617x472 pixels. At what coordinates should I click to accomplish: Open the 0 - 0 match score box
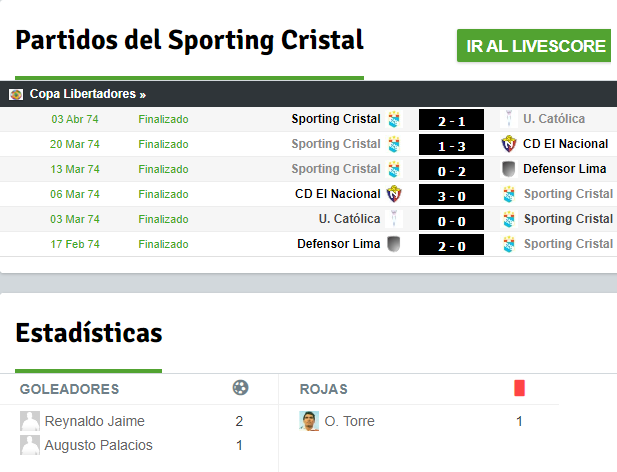tap(451, 219)
